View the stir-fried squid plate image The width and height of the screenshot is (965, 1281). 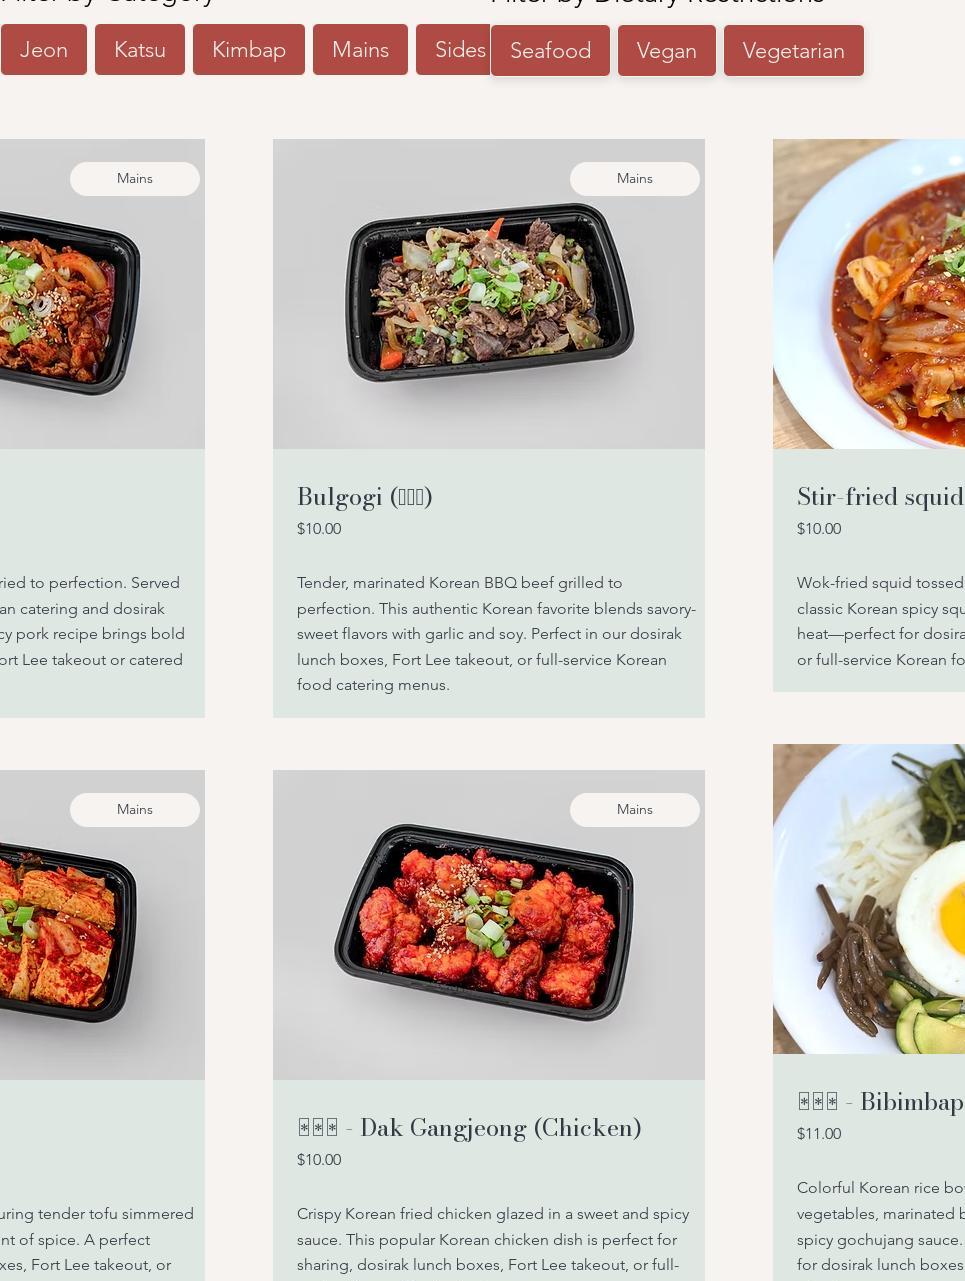click(x=869, y=294)
